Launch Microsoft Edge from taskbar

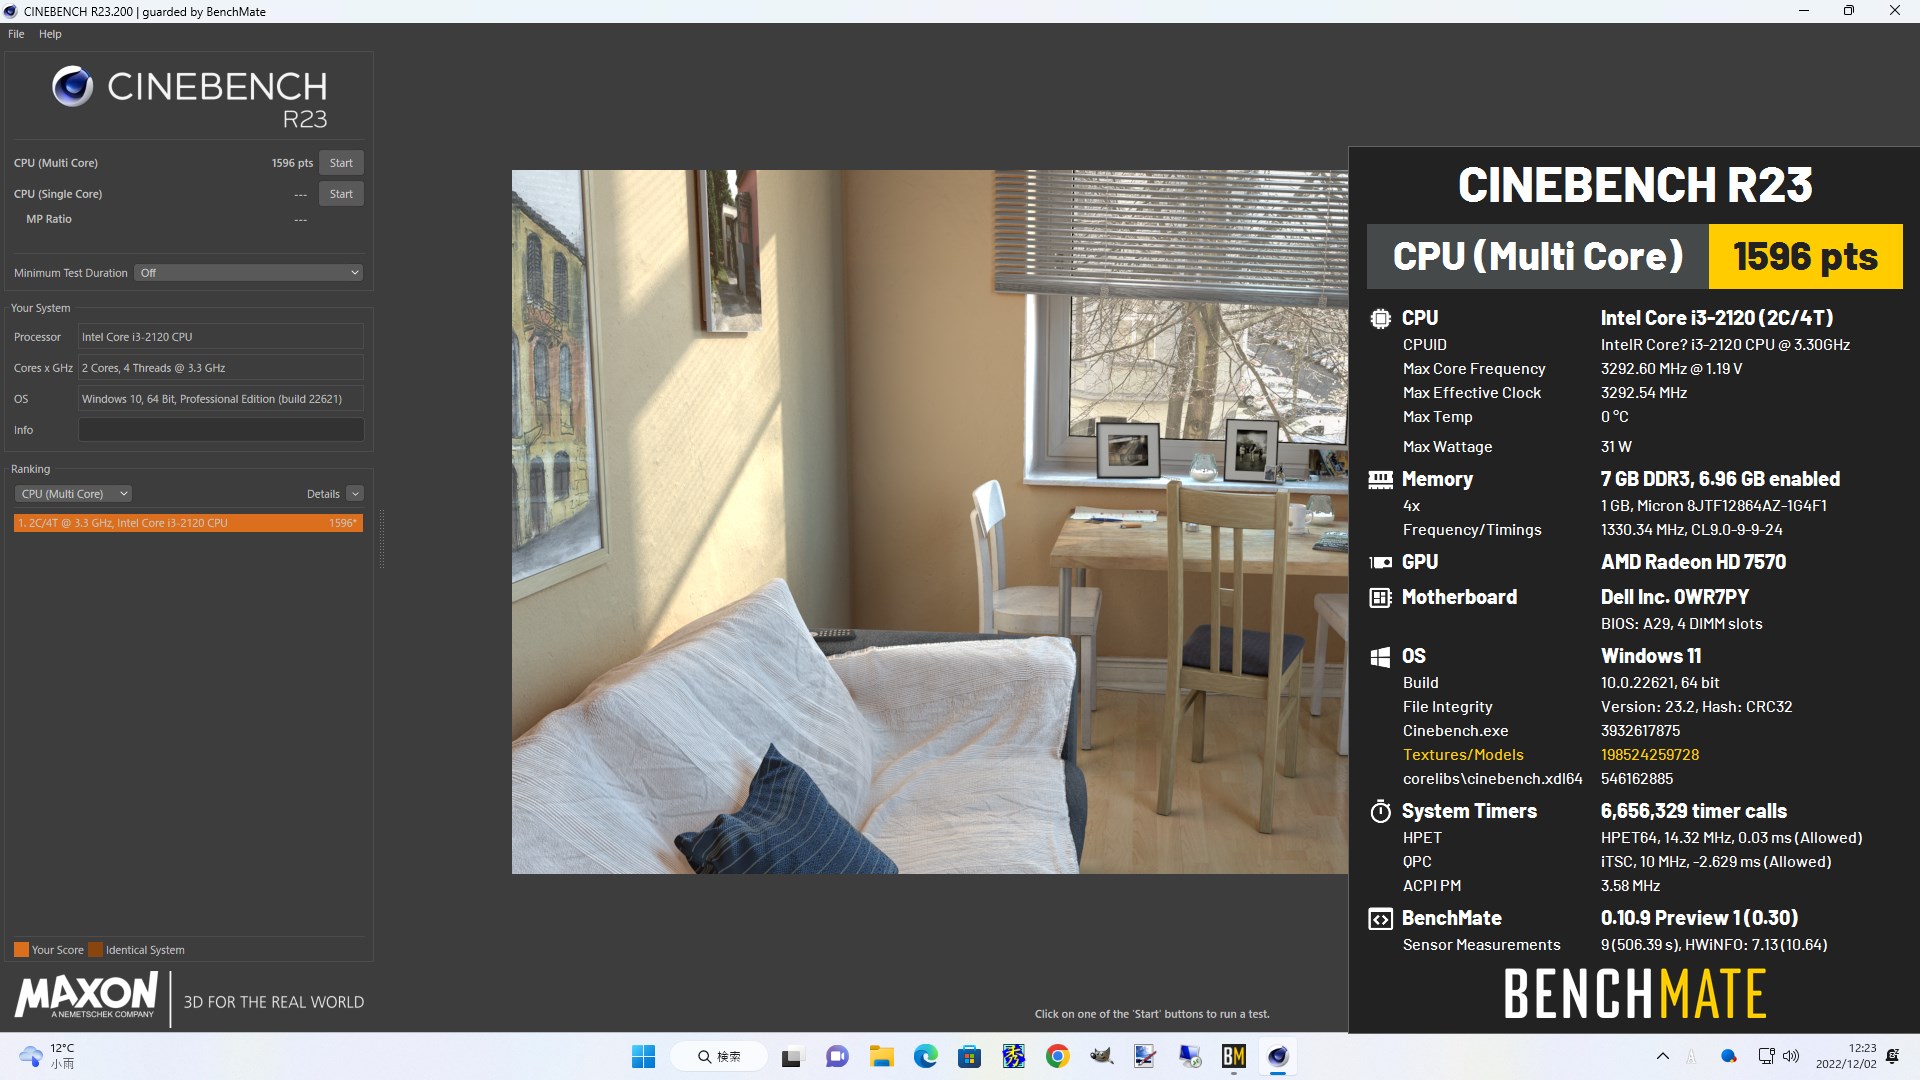tap(925, 1056)
